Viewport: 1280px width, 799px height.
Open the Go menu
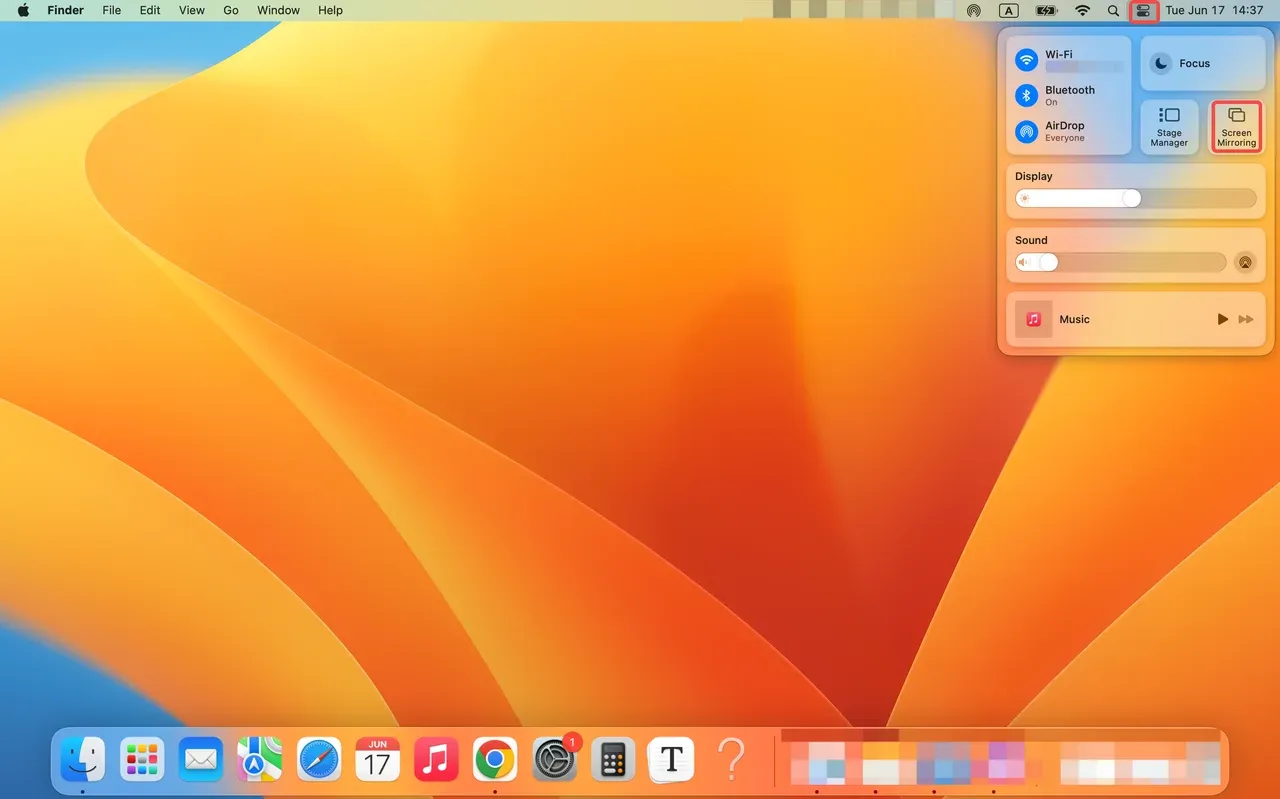(231, 10)
